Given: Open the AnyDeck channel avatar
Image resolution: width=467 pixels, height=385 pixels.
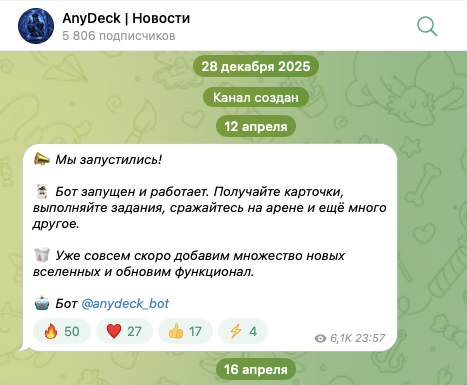Looking at the screenshot, I should point(36,26).
